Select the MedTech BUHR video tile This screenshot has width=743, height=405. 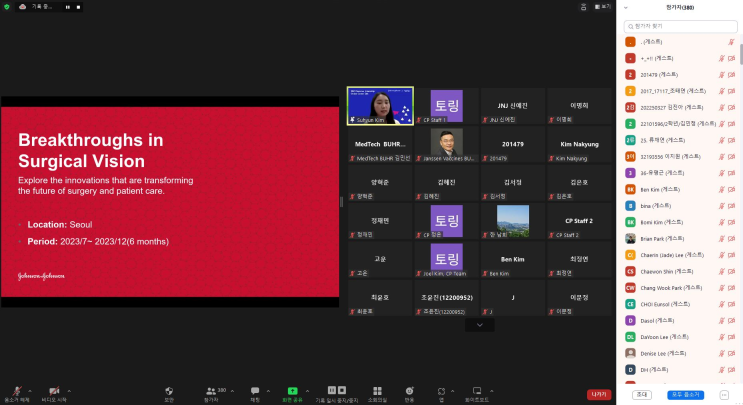(x=380, y=144)
